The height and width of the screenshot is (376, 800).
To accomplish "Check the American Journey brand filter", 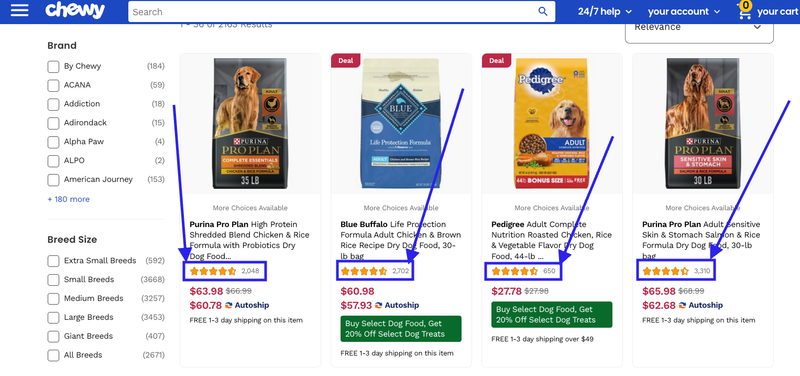I will click(x=53, y=180).
